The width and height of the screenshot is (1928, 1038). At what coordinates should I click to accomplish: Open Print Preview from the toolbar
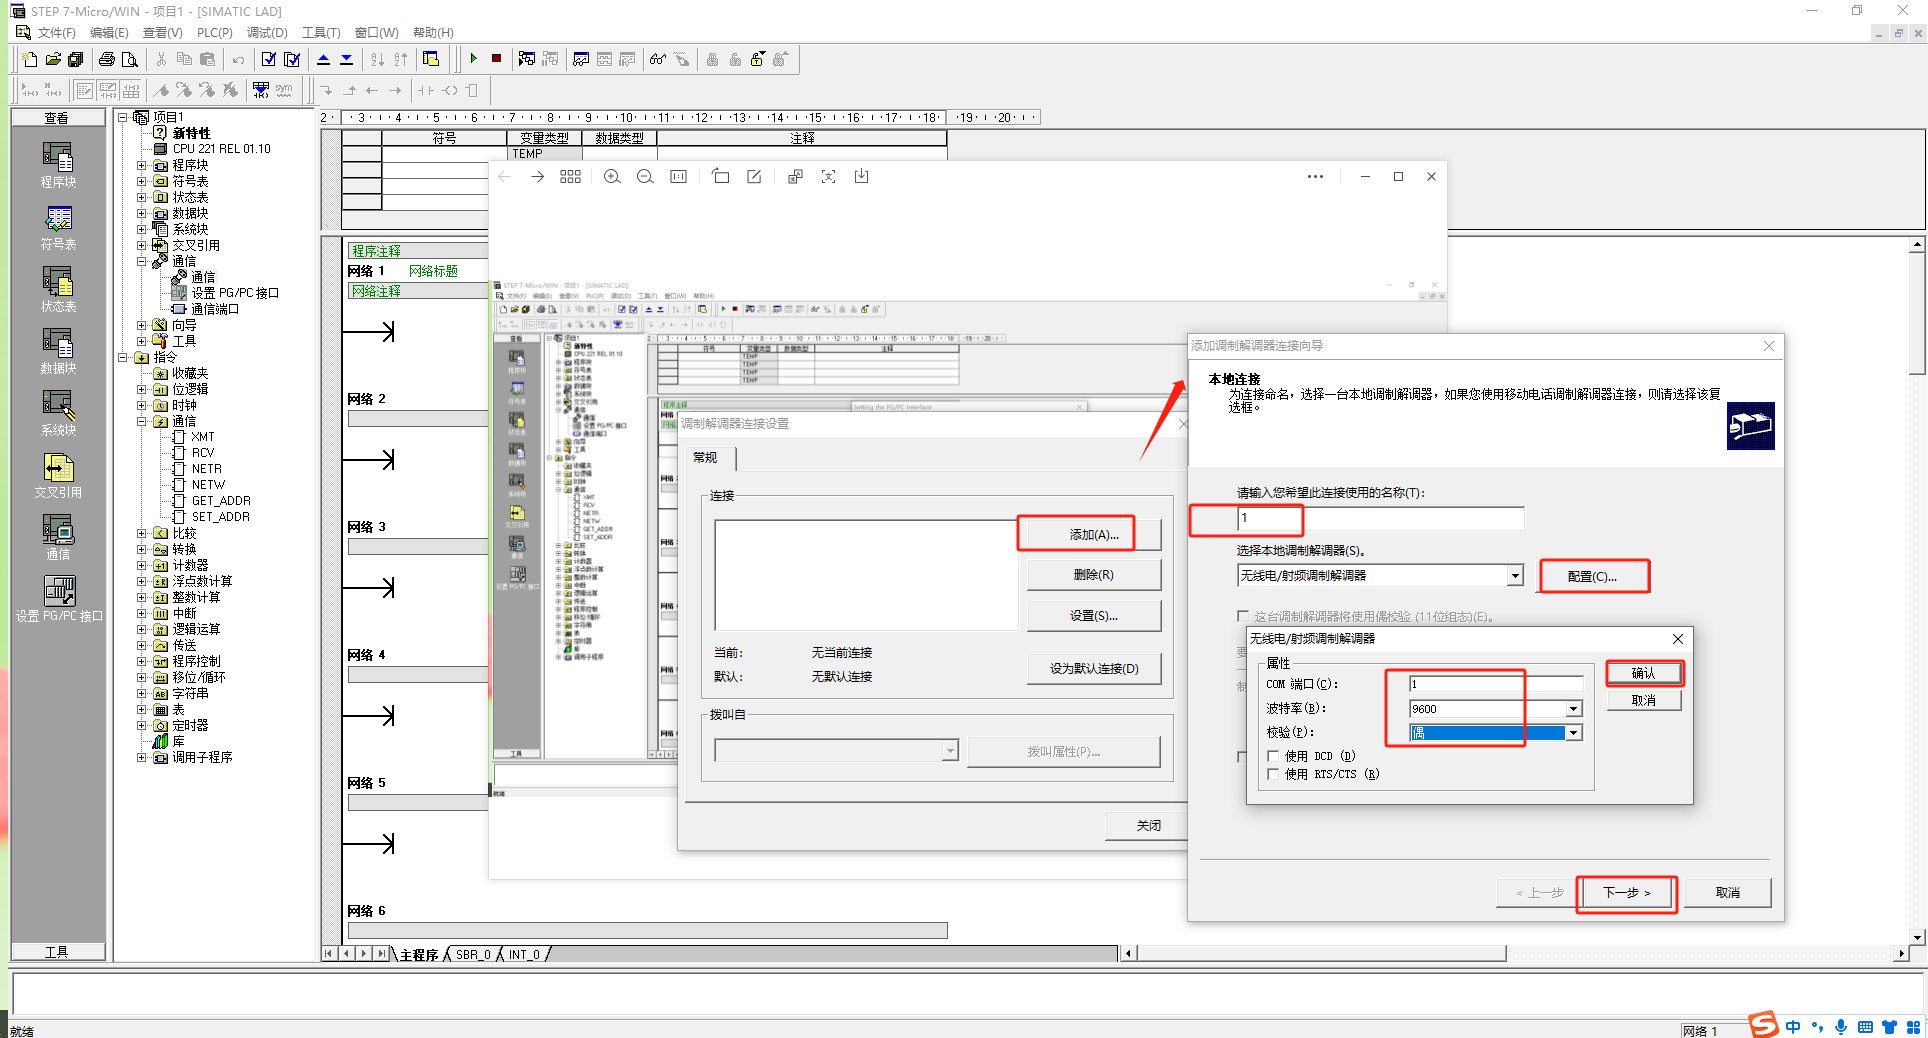(x=129, y=59)
